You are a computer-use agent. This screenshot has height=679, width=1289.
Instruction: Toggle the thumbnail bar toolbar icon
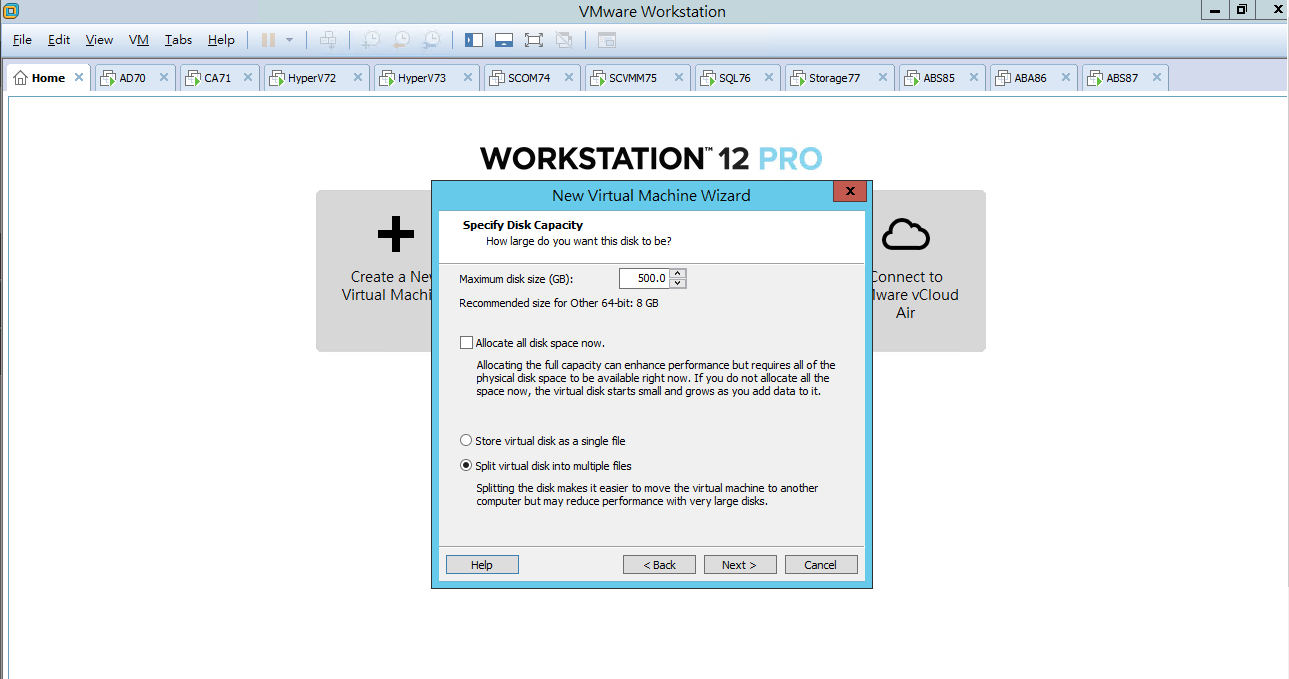point(504,40)
